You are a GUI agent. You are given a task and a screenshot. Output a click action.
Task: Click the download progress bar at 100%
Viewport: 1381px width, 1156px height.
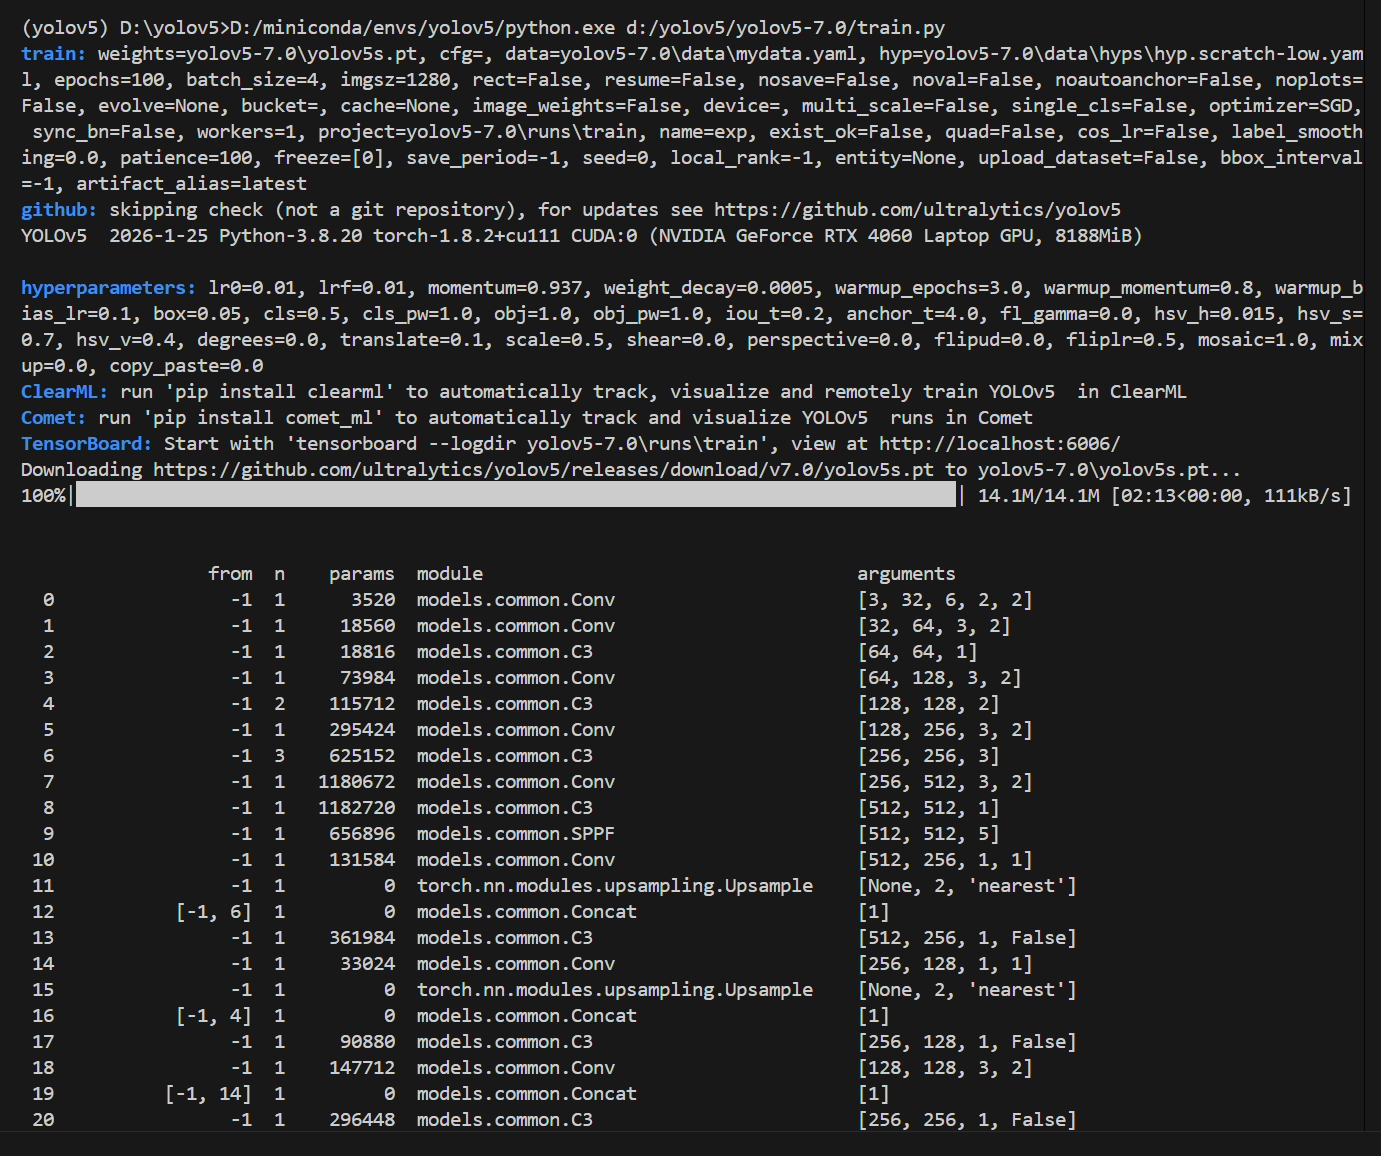tap(516, 495)
